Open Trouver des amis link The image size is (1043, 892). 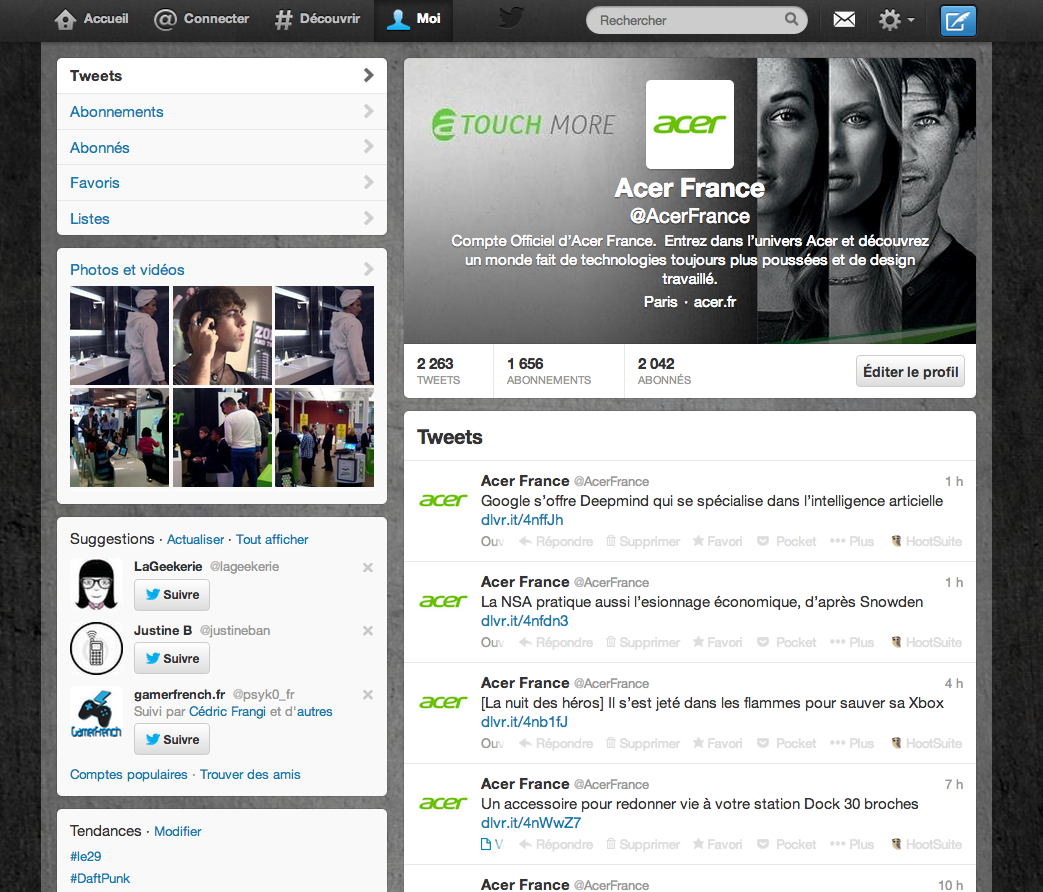coord(250,774)
